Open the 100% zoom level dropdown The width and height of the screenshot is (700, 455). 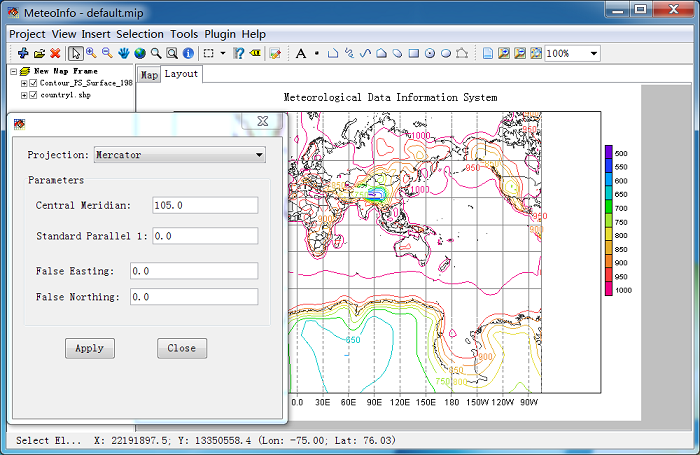tap(594, 54)
